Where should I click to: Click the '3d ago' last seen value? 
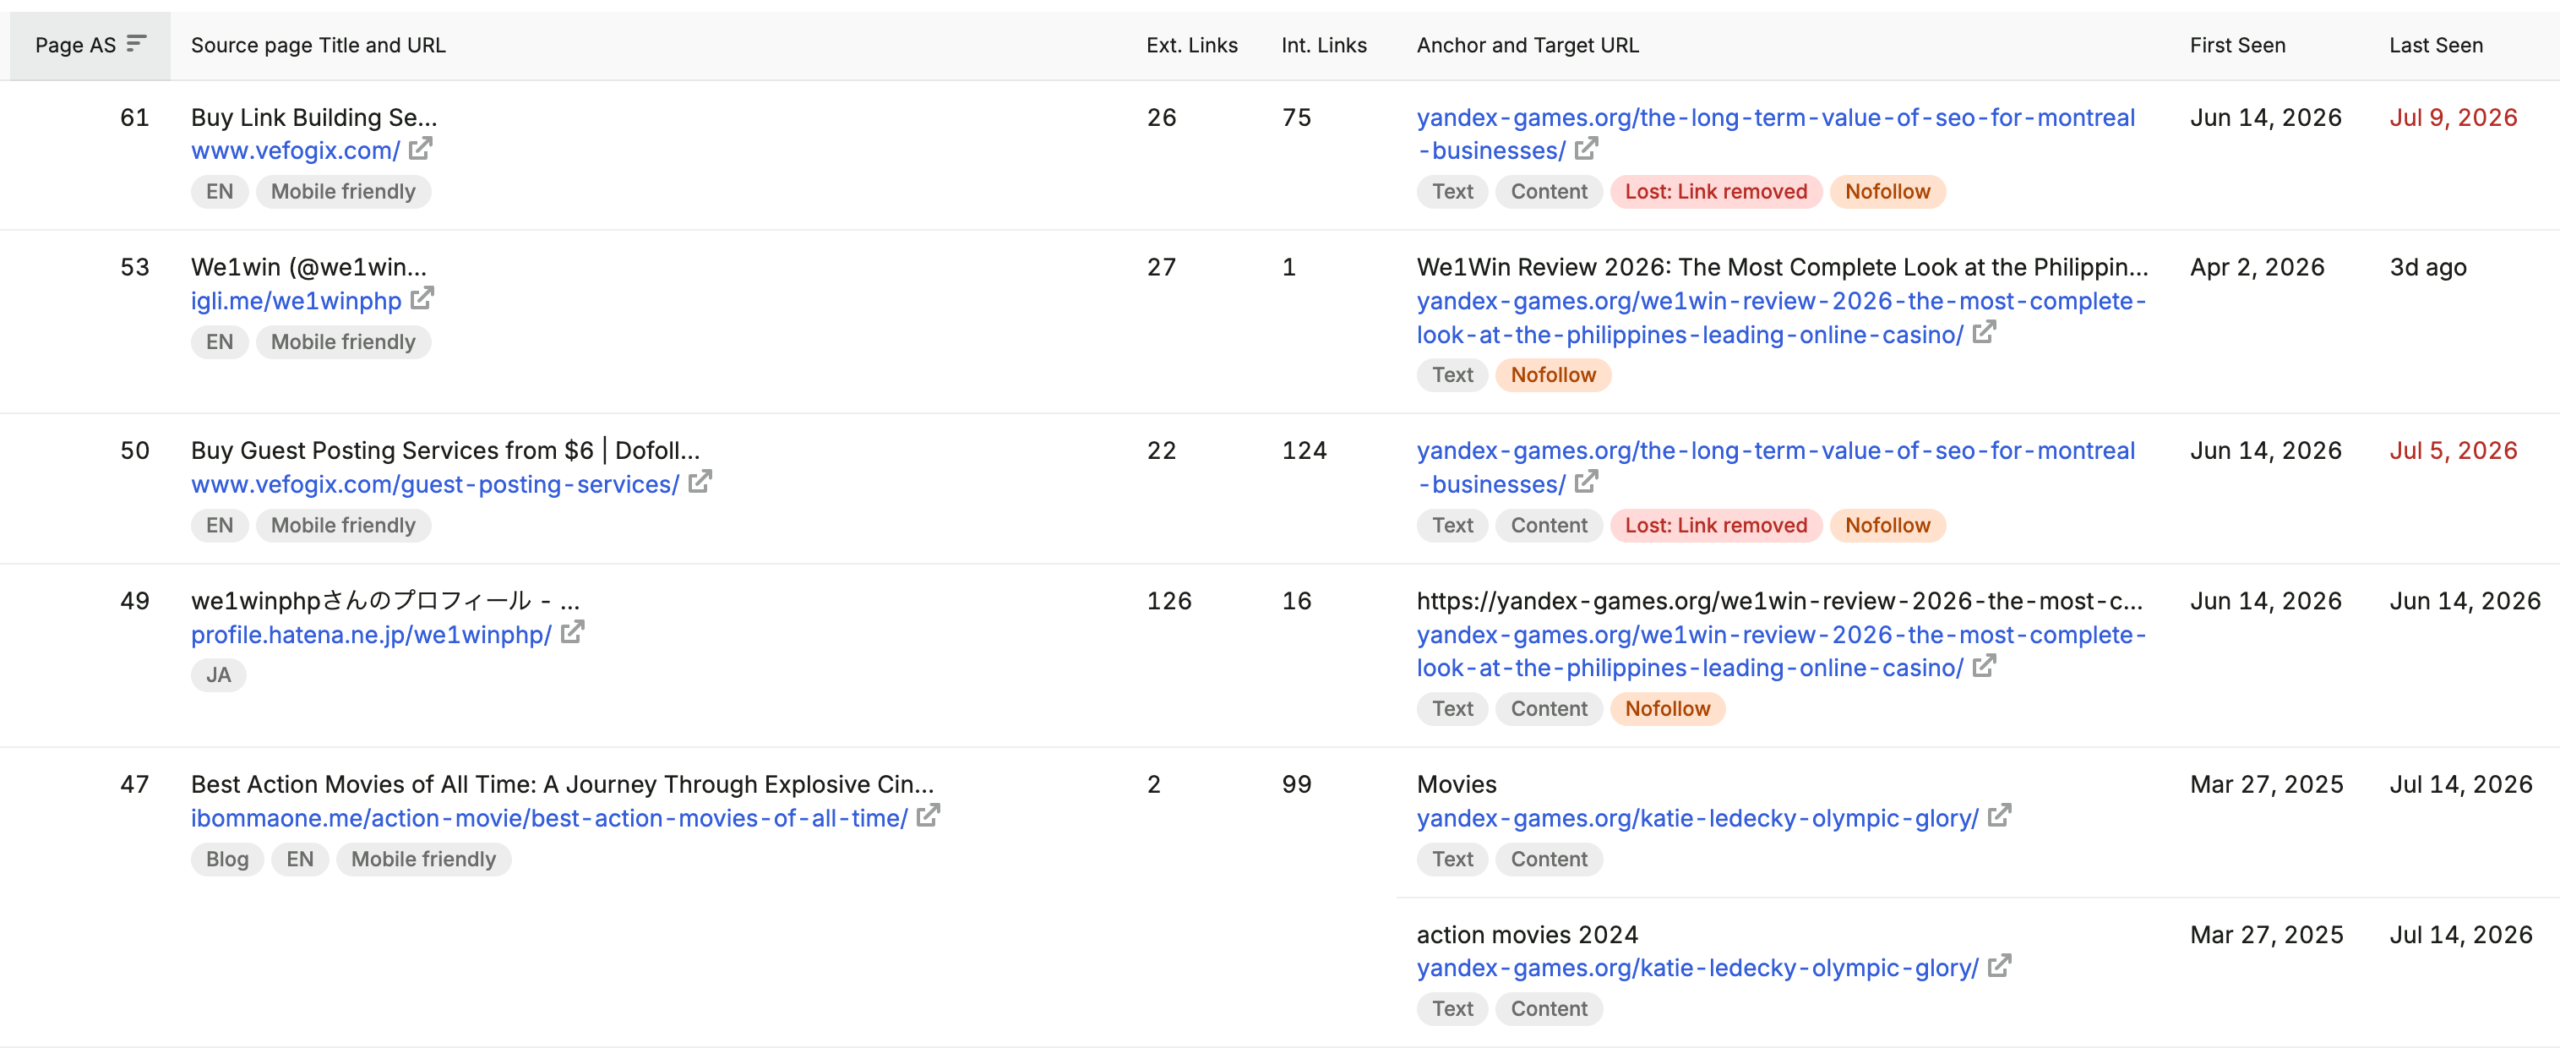tap(2428, 267)
